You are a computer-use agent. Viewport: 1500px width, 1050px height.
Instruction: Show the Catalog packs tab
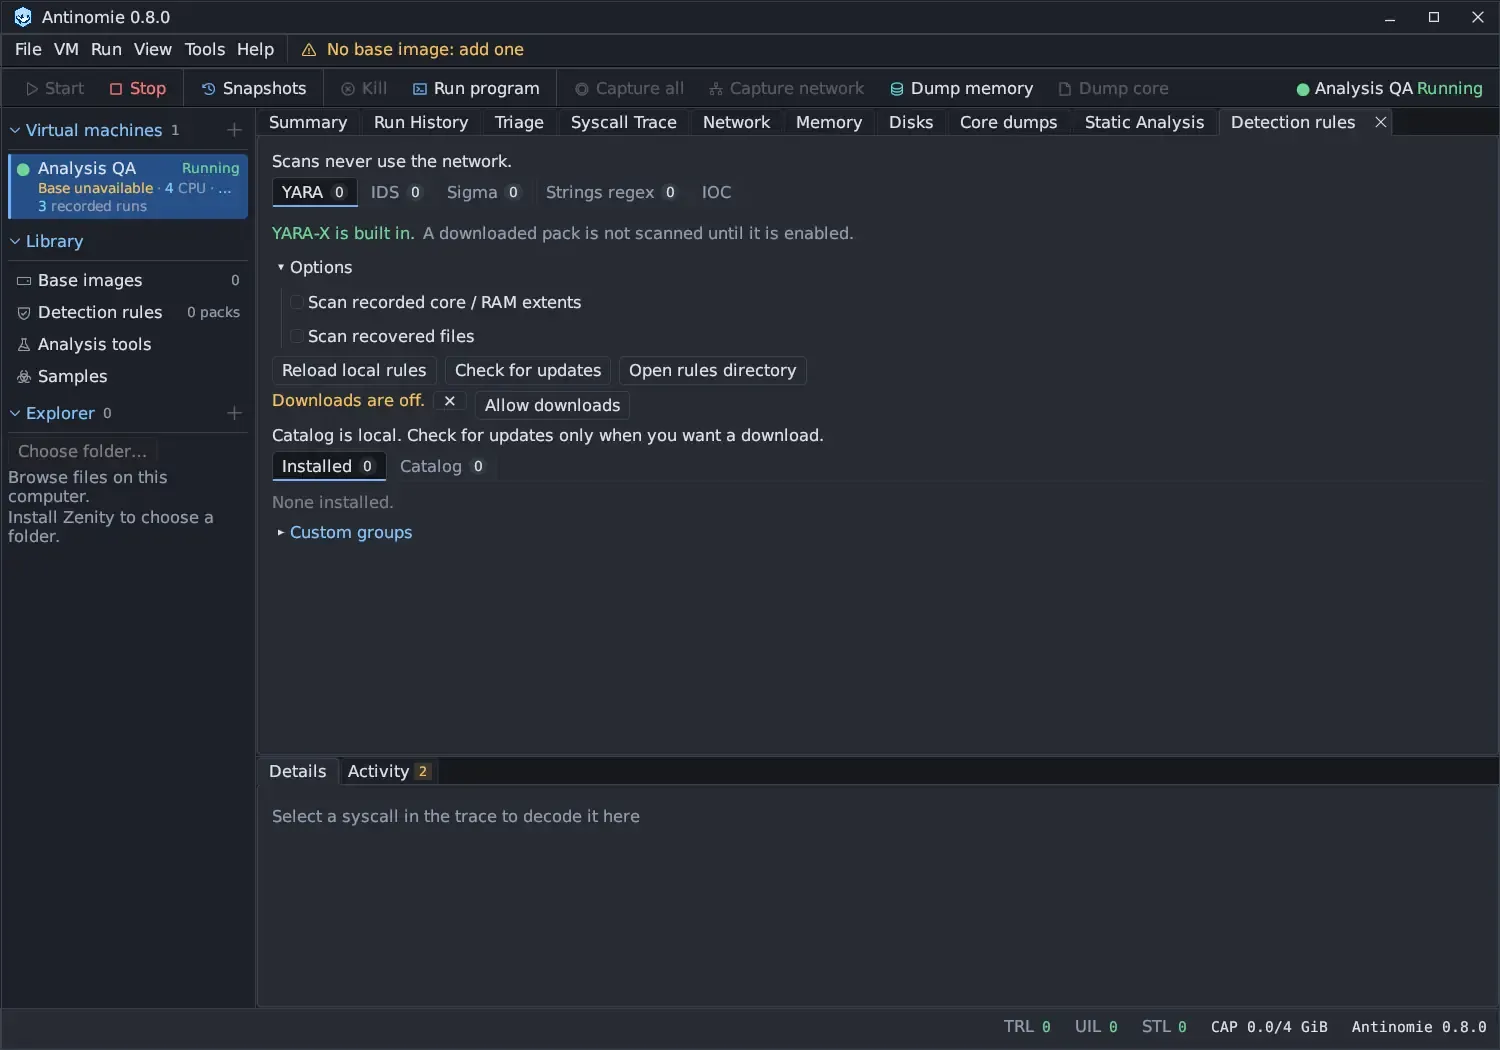(x=442, y=466)
